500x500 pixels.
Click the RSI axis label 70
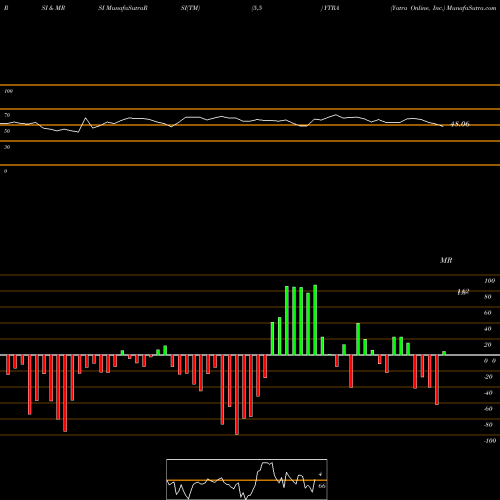(x=7, y=115)
